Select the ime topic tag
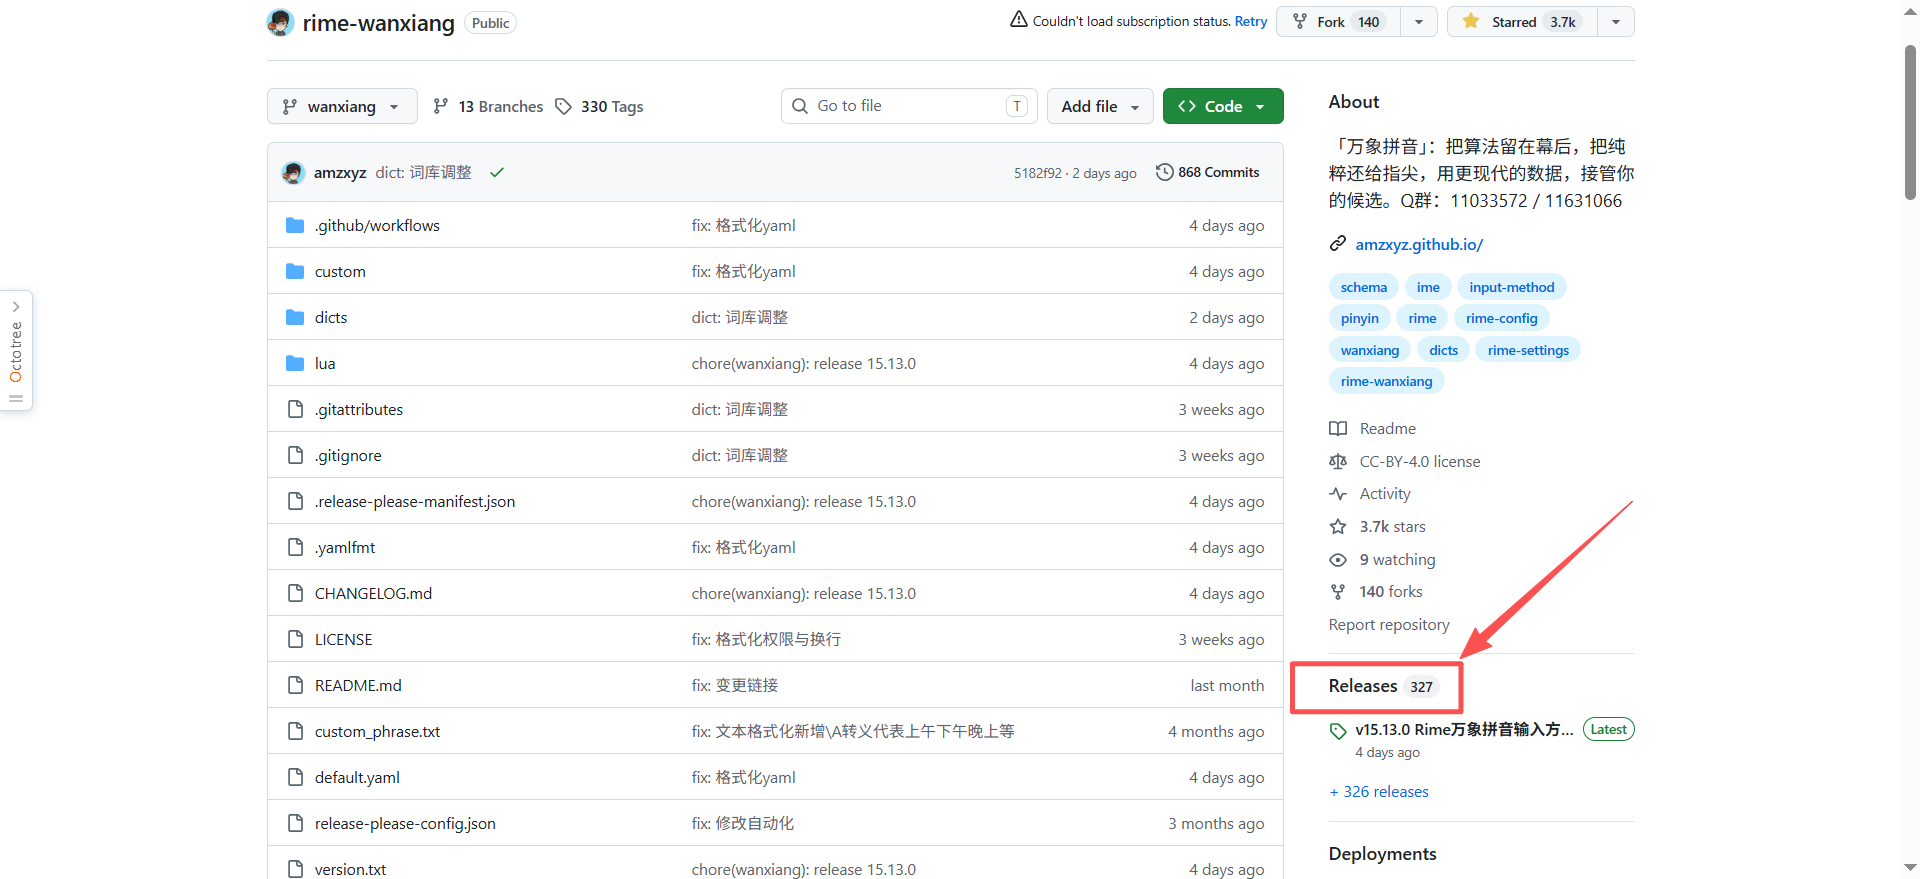Screen dimensions: 1920x879 tap(1428, 287)
